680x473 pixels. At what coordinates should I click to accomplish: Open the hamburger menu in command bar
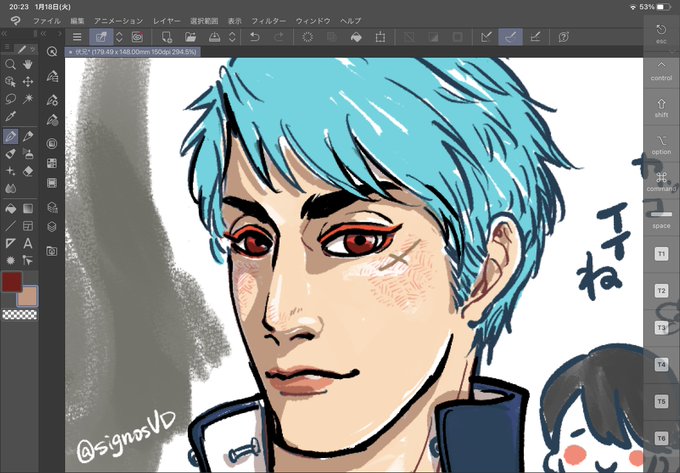coord(77,37)
